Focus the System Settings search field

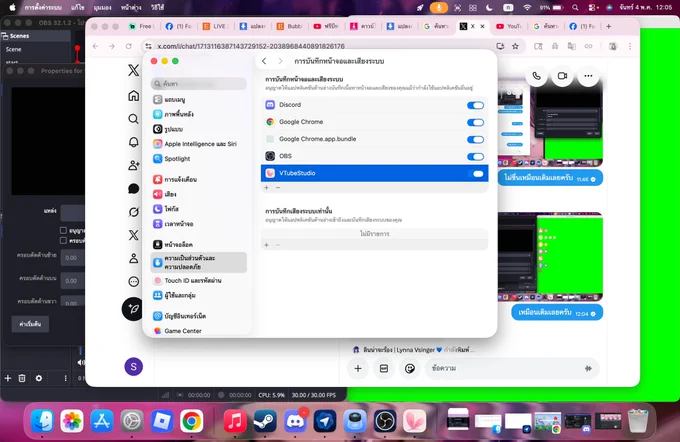(199, 84)
